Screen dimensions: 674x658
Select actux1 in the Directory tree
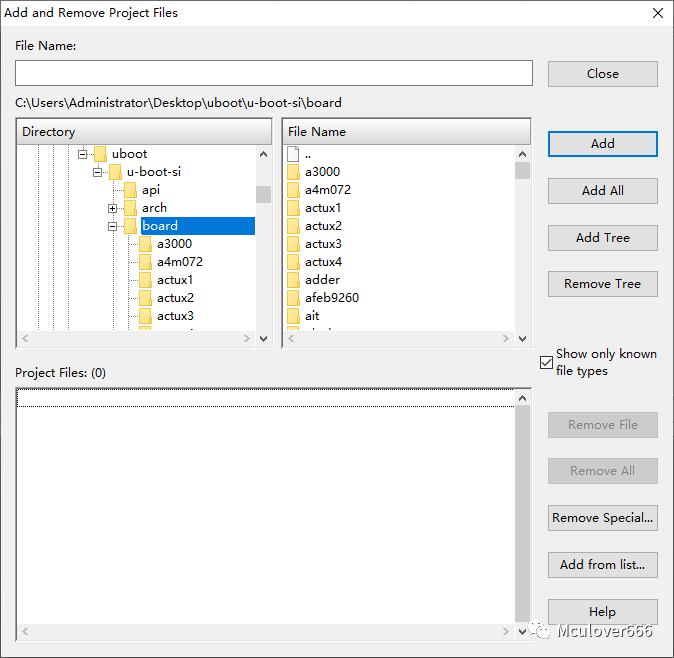tap(175, 280)
